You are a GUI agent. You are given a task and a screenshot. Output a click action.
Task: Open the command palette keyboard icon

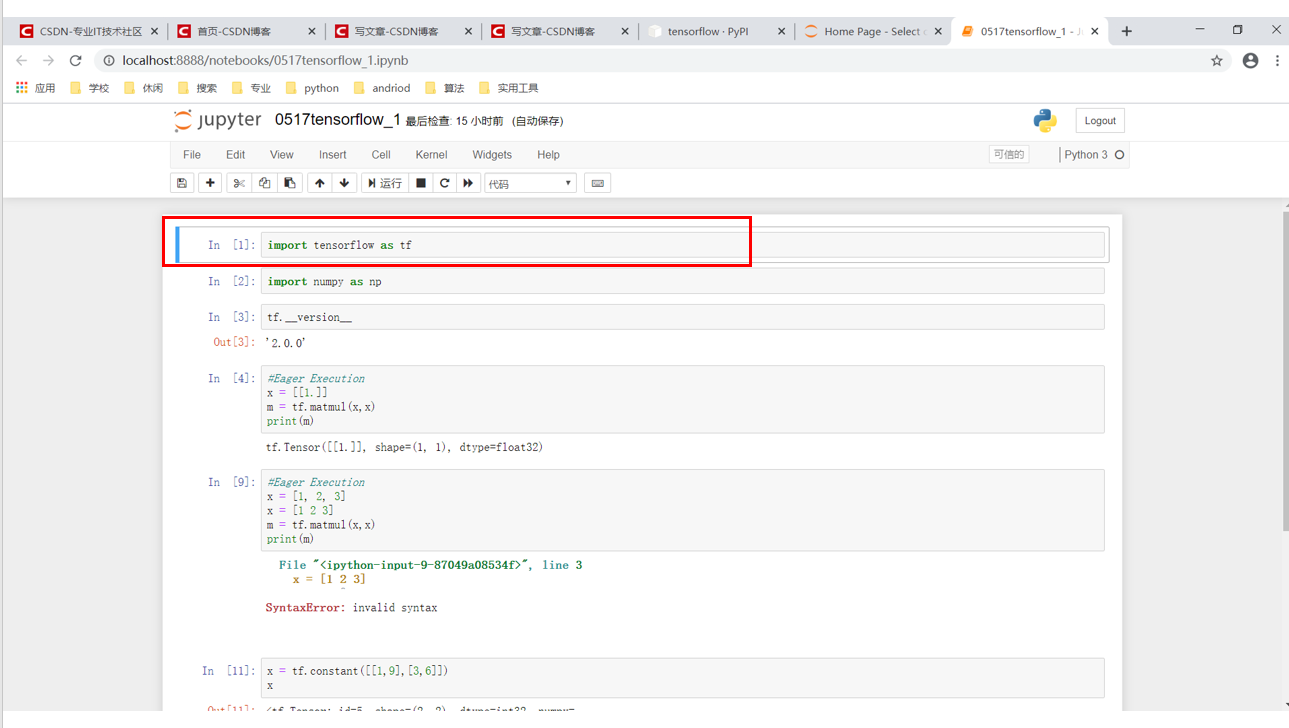pos(597,182)
